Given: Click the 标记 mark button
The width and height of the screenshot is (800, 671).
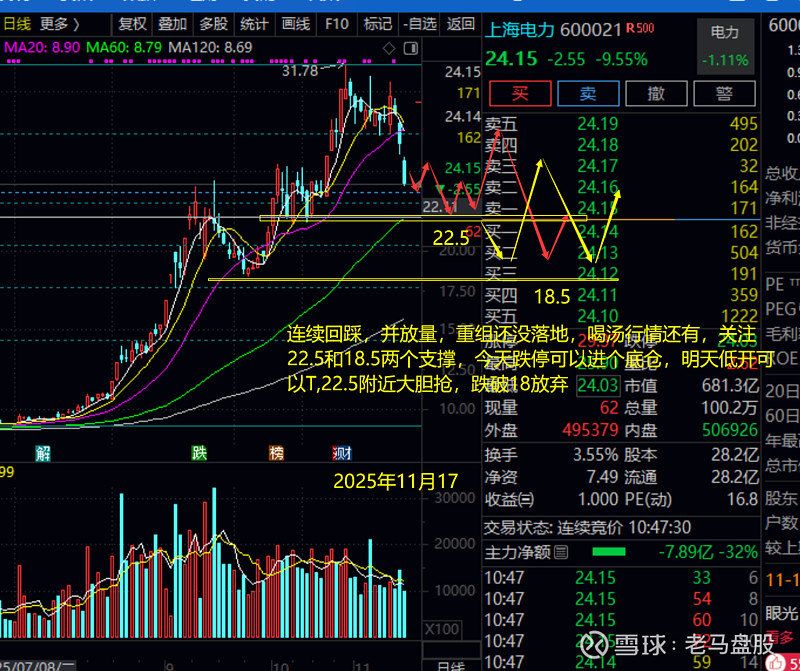Looking at the screenshot, I should pyautogui.click(x=378, y=24).
